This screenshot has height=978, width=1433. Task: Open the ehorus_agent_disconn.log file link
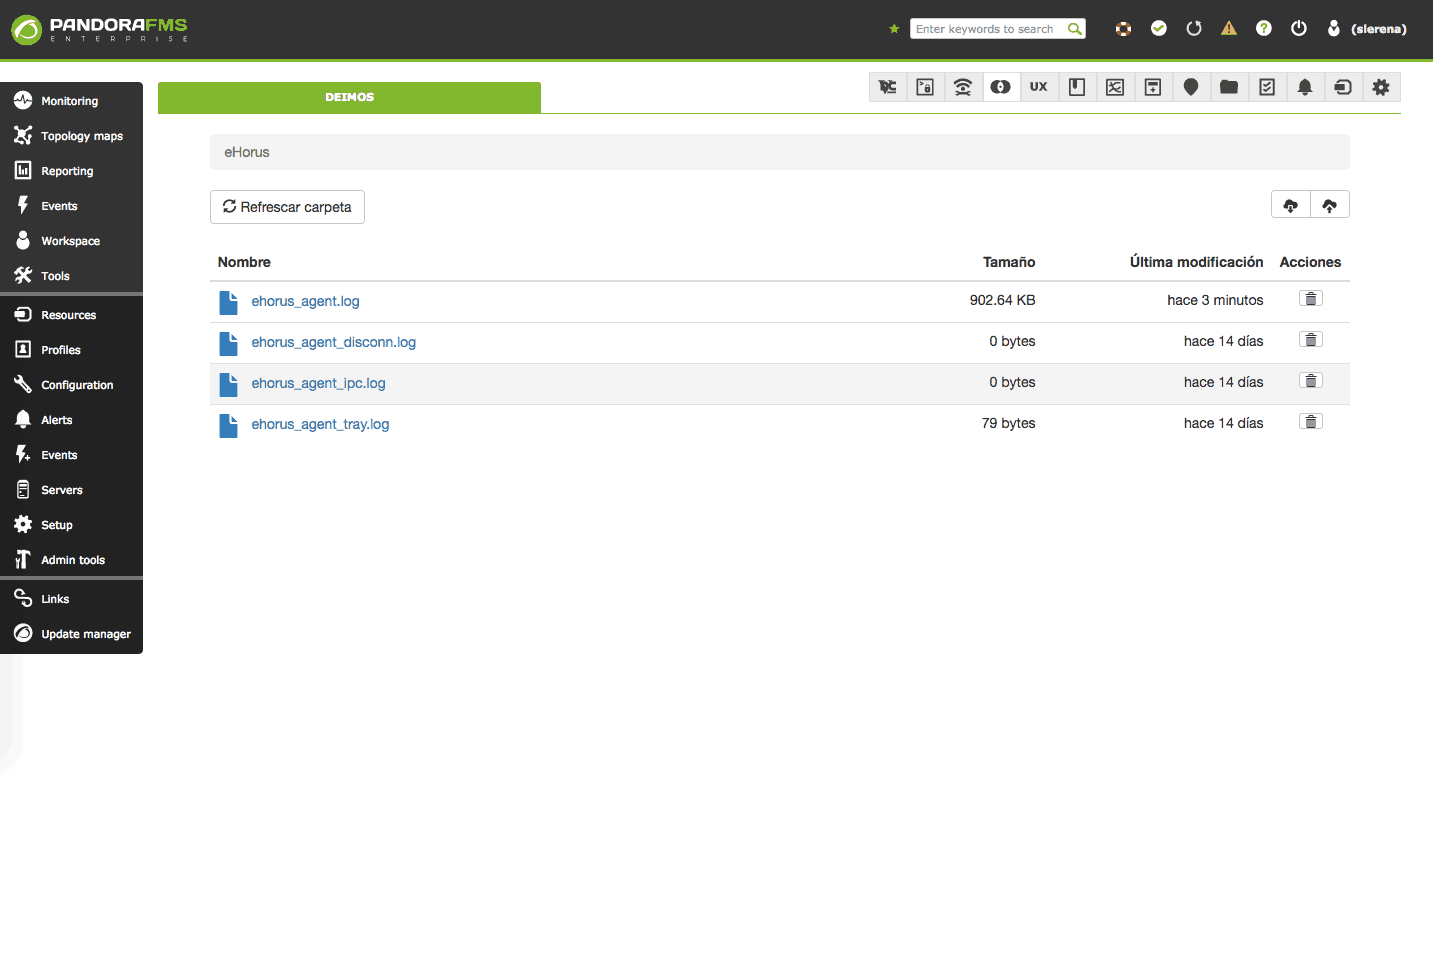(333, 342)
